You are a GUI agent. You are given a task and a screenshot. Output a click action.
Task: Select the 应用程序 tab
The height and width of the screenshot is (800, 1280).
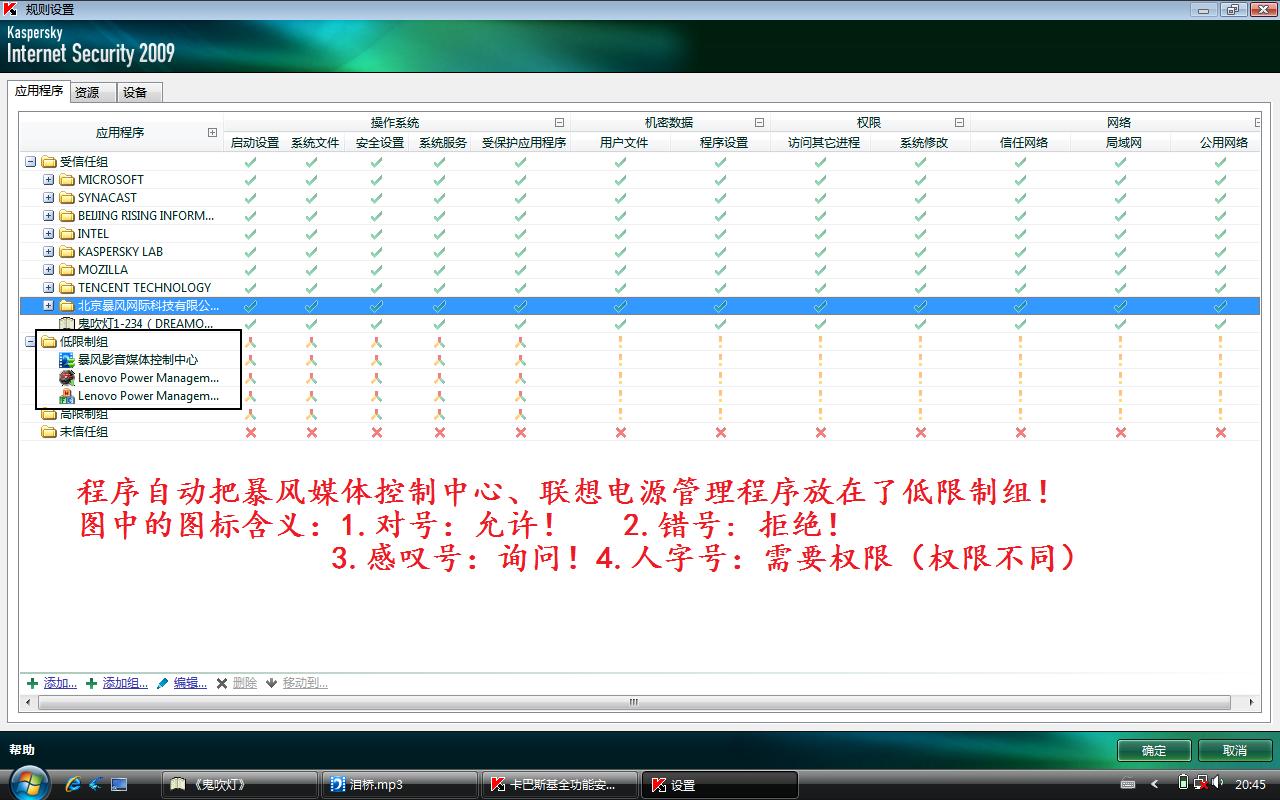[x=39, y=91]
